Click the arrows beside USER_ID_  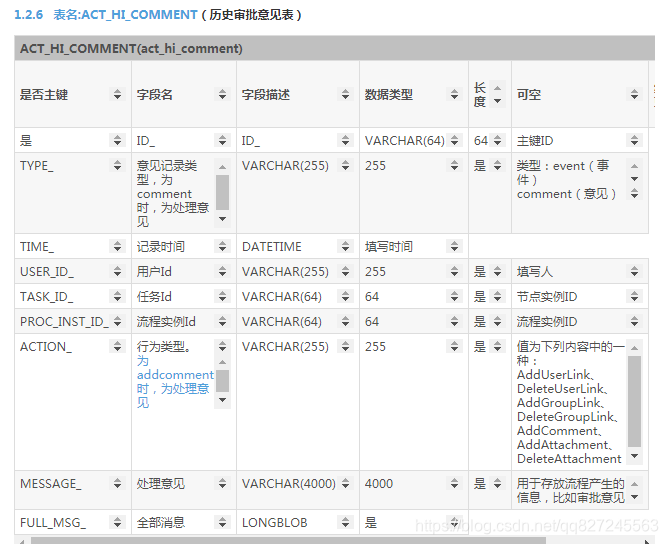(118, 271)
